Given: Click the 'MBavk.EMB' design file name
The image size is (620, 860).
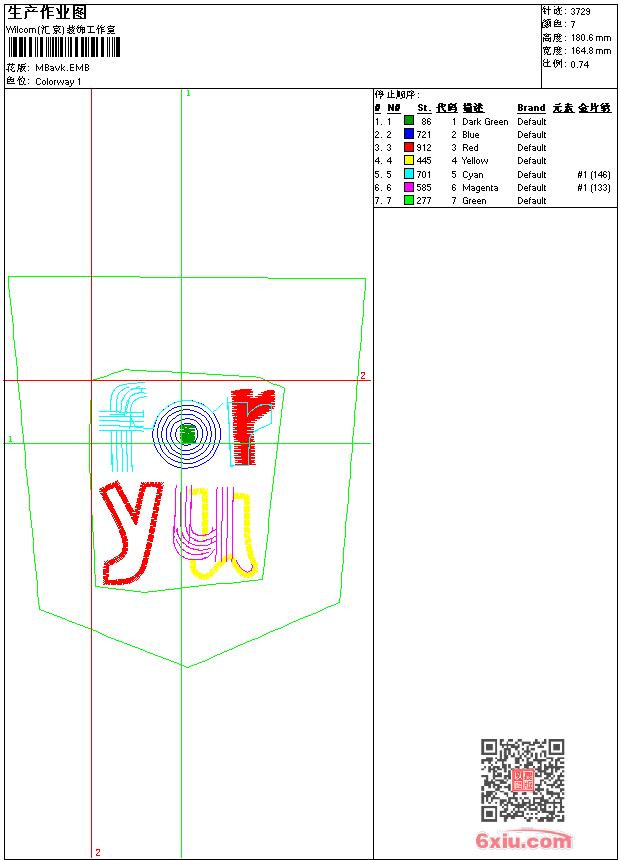Looking at the screenshot, I should coord(63,68).
